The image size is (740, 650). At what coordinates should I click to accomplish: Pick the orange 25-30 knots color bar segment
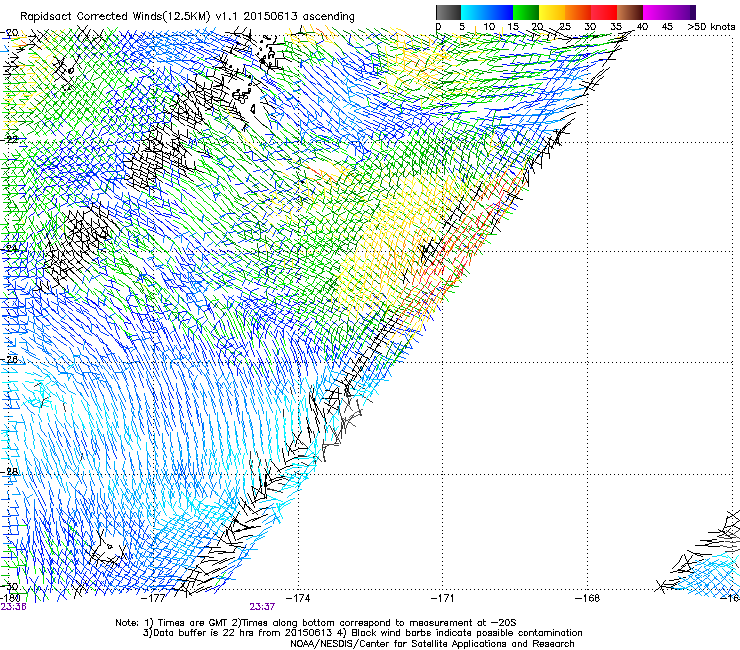[578, 12]
